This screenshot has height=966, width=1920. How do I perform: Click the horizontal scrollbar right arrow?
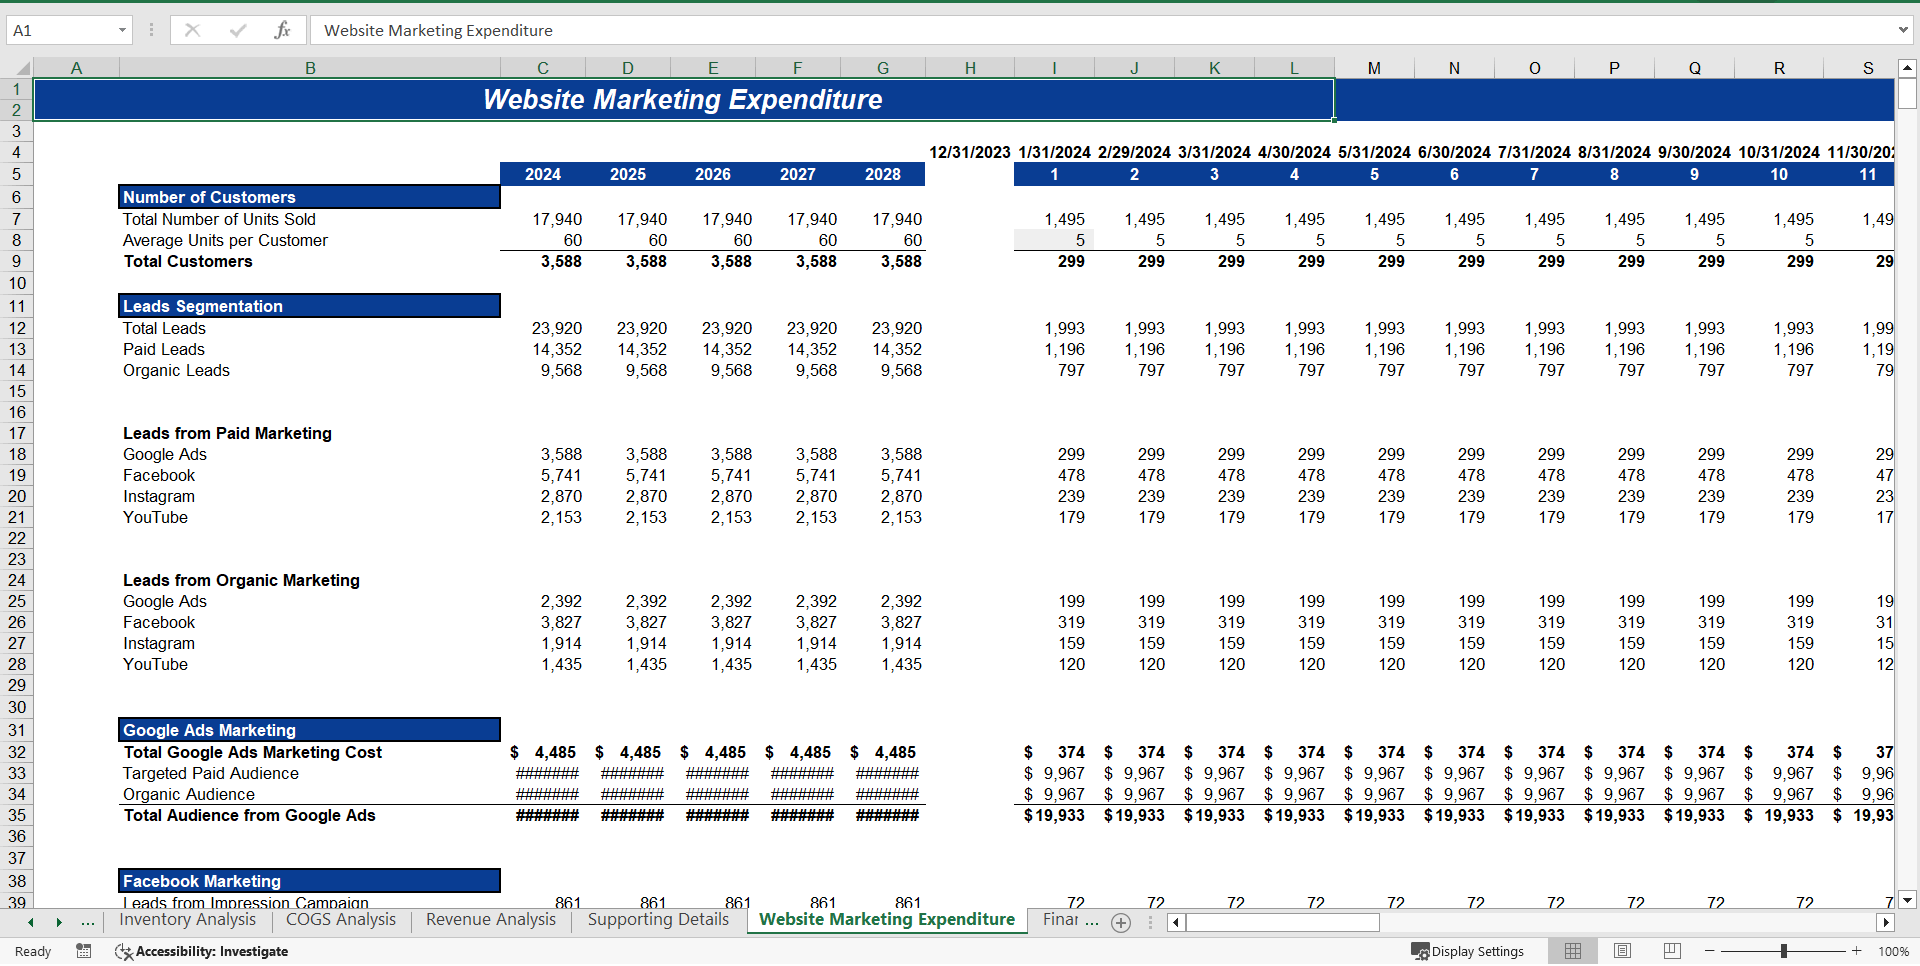coord(1886,922)
